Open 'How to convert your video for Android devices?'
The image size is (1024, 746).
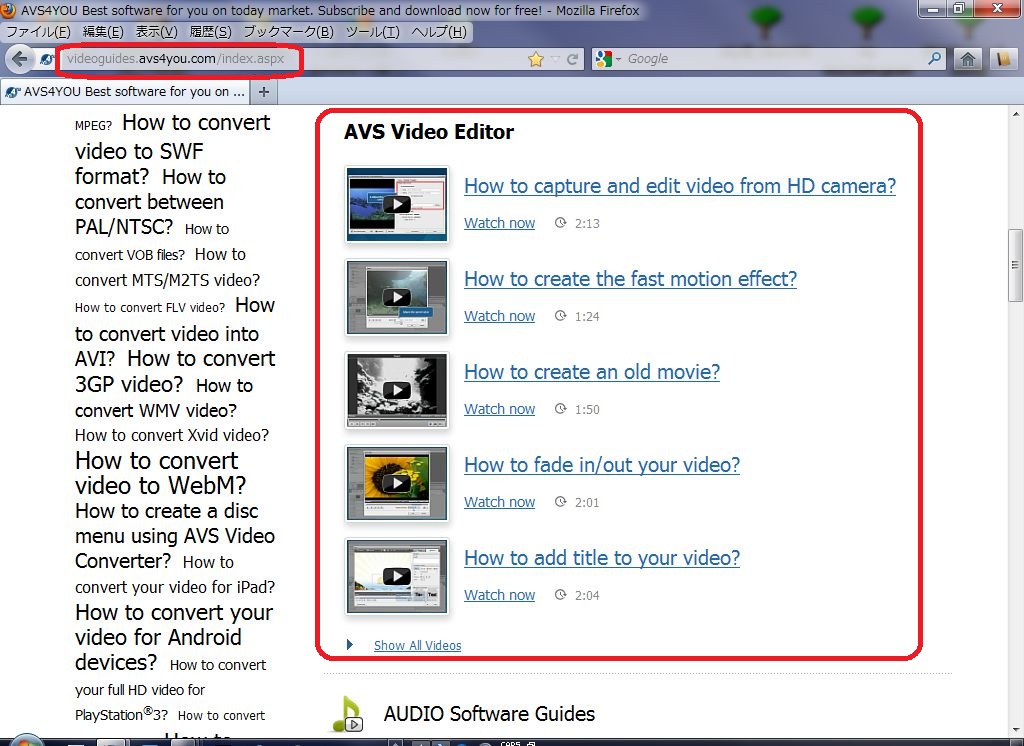174,637
